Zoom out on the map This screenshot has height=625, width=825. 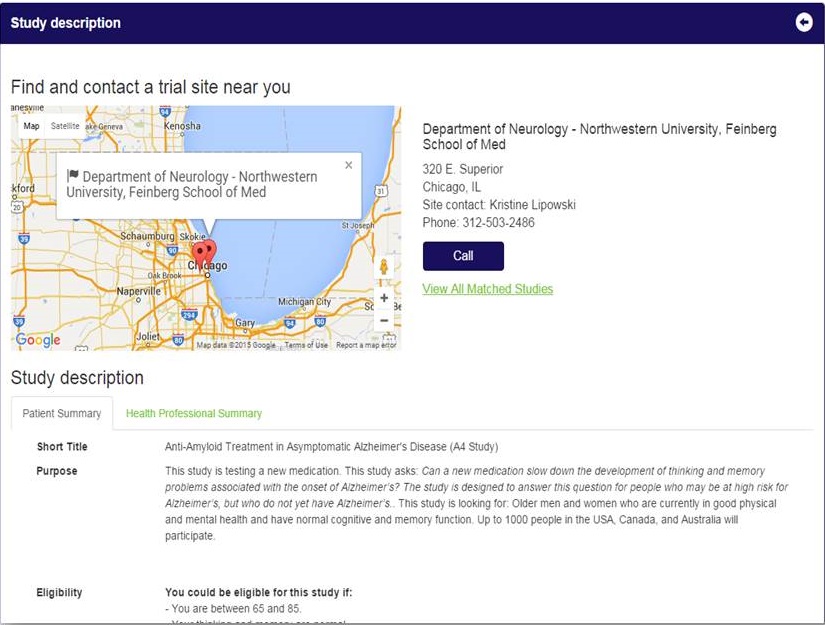[384, 321]
